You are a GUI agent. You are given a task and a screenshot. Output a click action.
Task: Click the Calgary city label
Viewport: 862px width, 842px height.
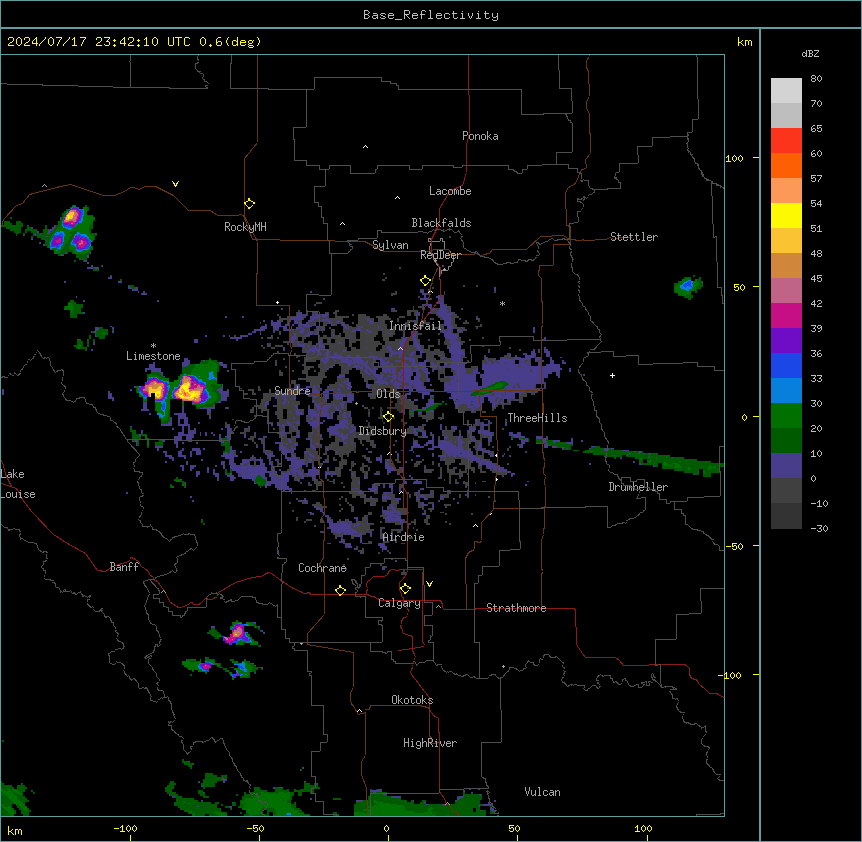pos(399,603)
